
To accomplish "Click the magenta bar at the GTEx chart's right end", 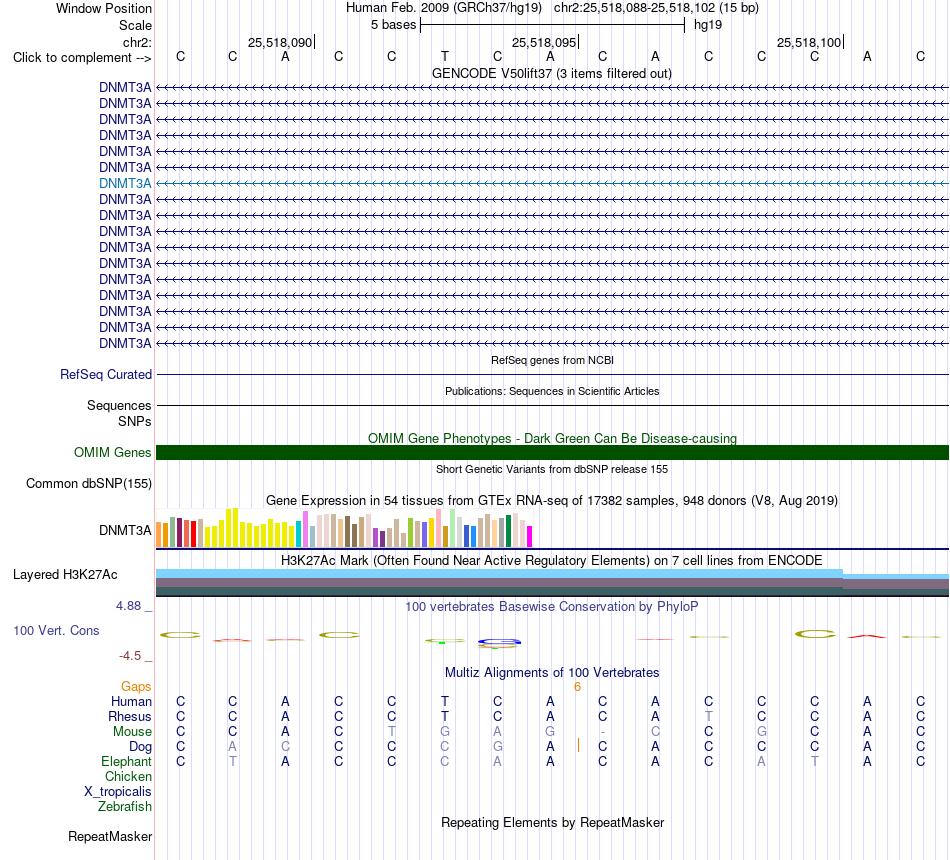I will [x=530, y=537].
